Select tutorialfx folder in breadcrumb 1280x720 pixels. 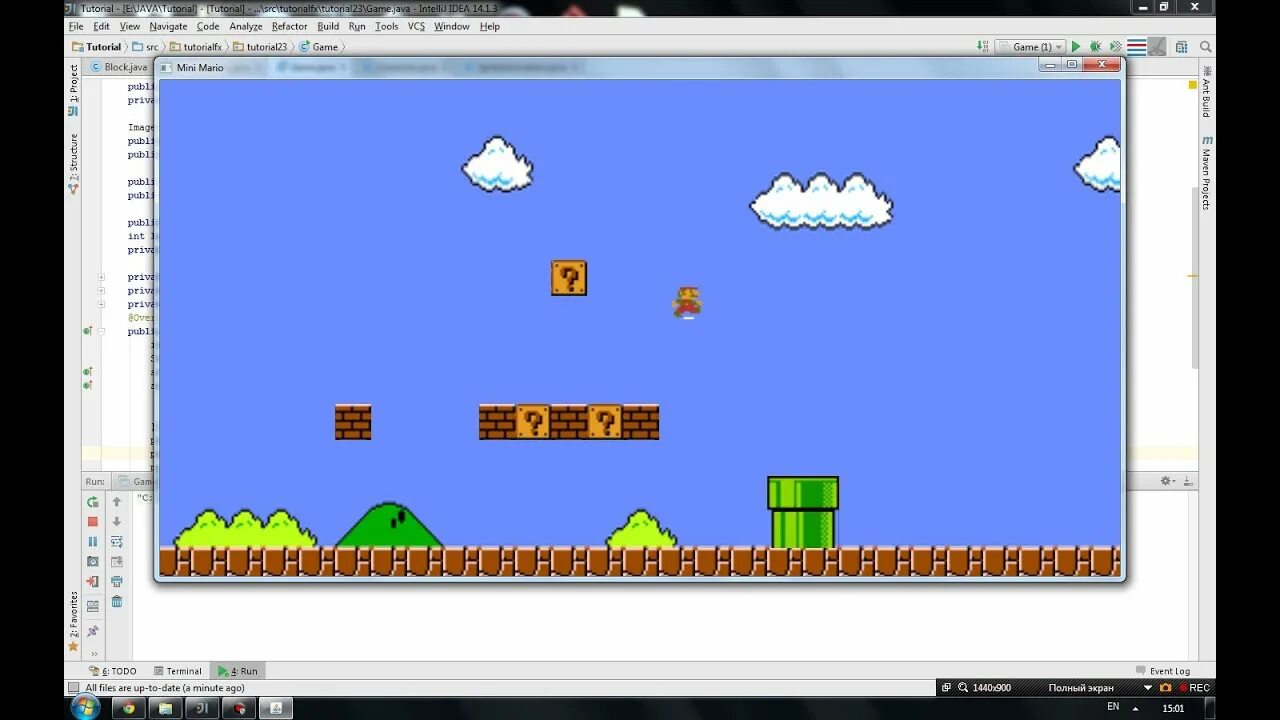pyautogui.click(x=196, y=47)
